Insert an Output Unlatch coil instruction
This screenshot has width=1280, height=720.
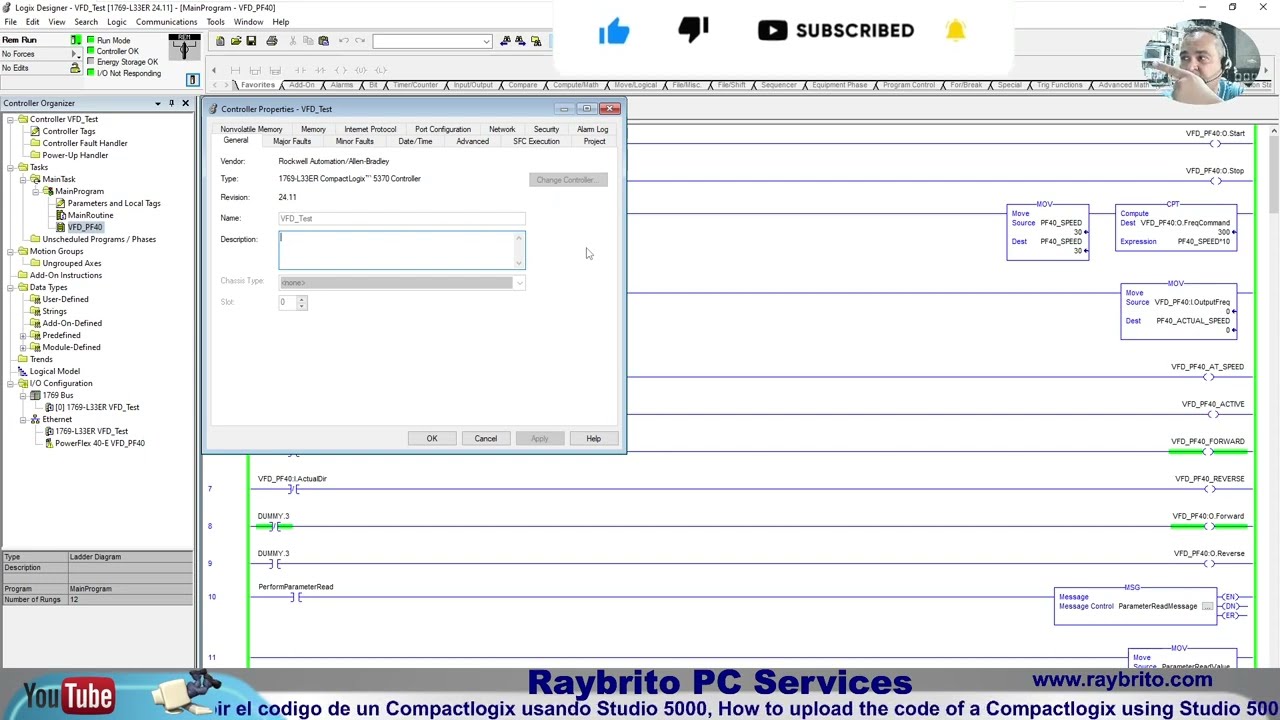[360, 70]
